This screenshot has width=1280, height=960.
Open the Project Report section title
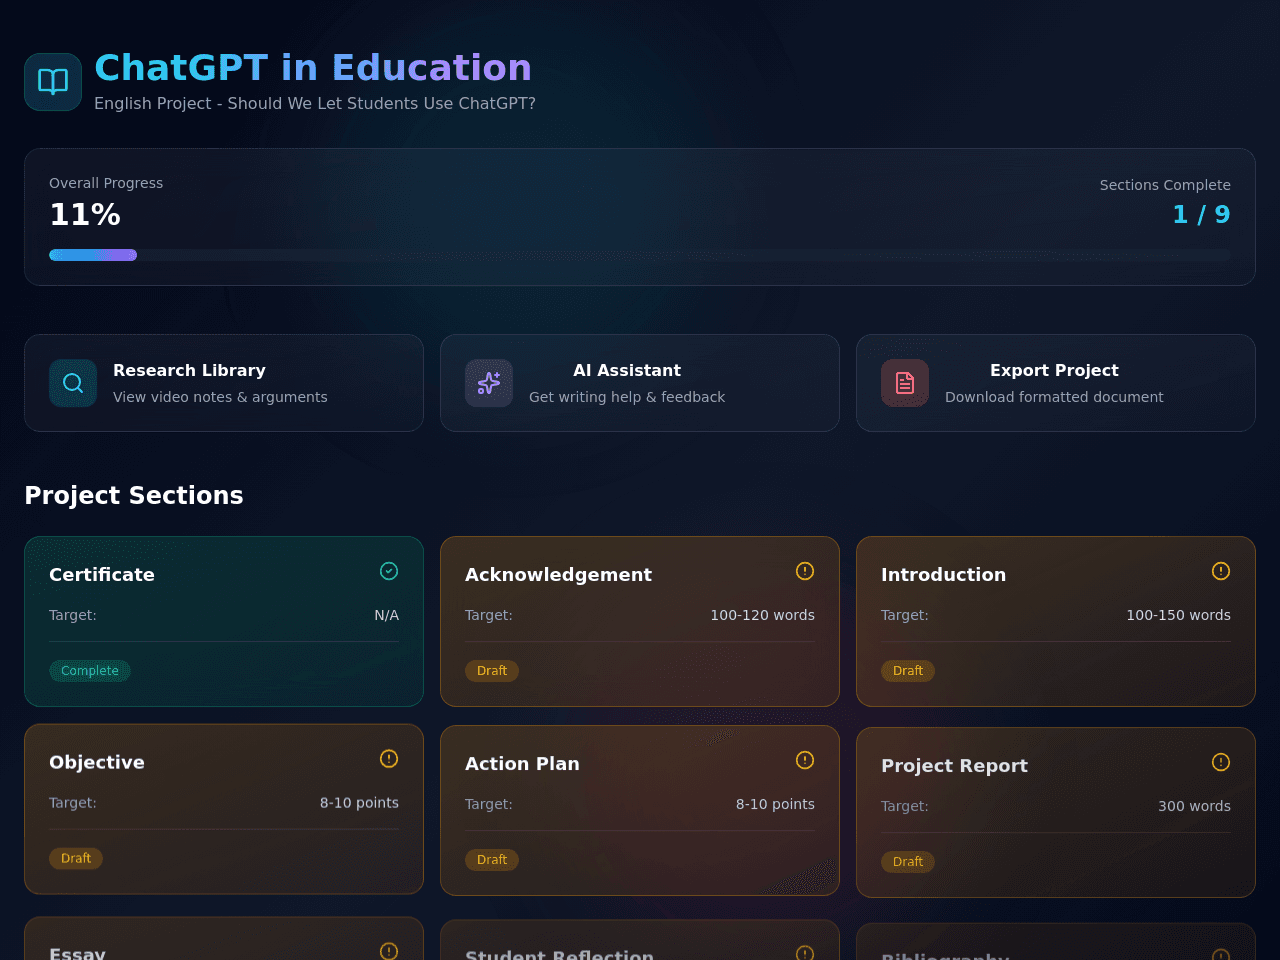click(954, 765)
